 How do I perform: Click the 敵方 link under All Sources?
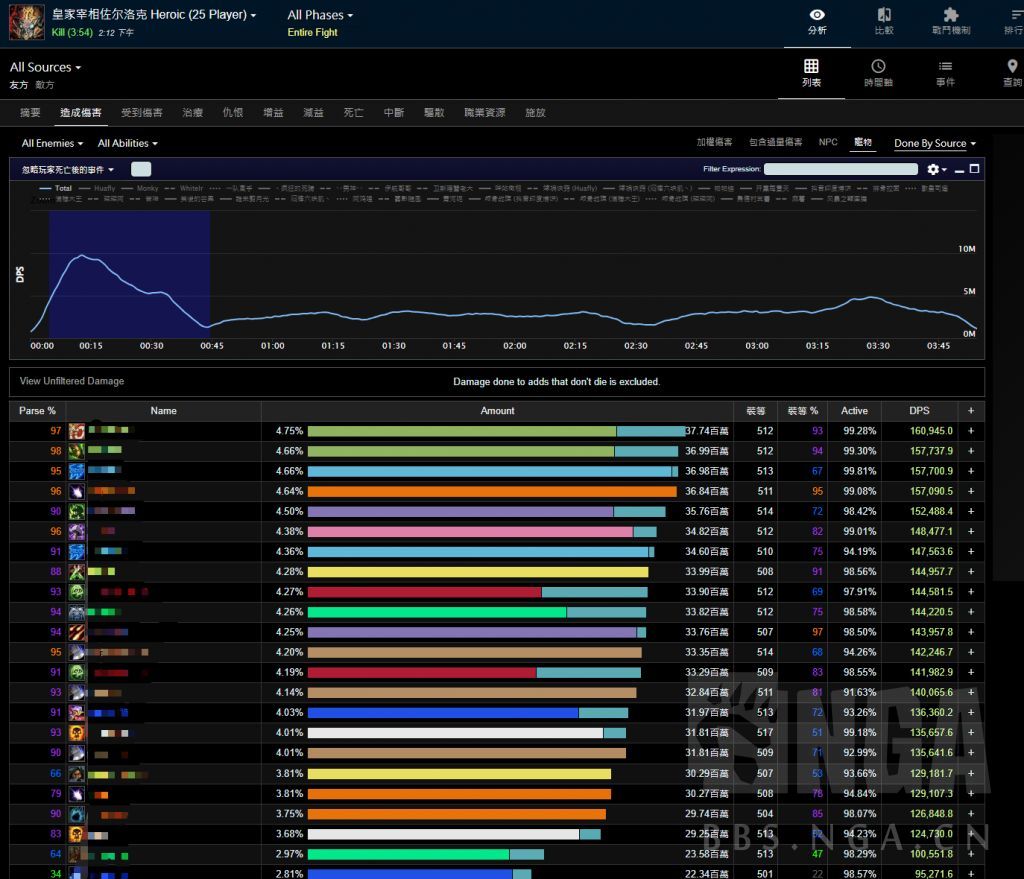tap(45, 86)
